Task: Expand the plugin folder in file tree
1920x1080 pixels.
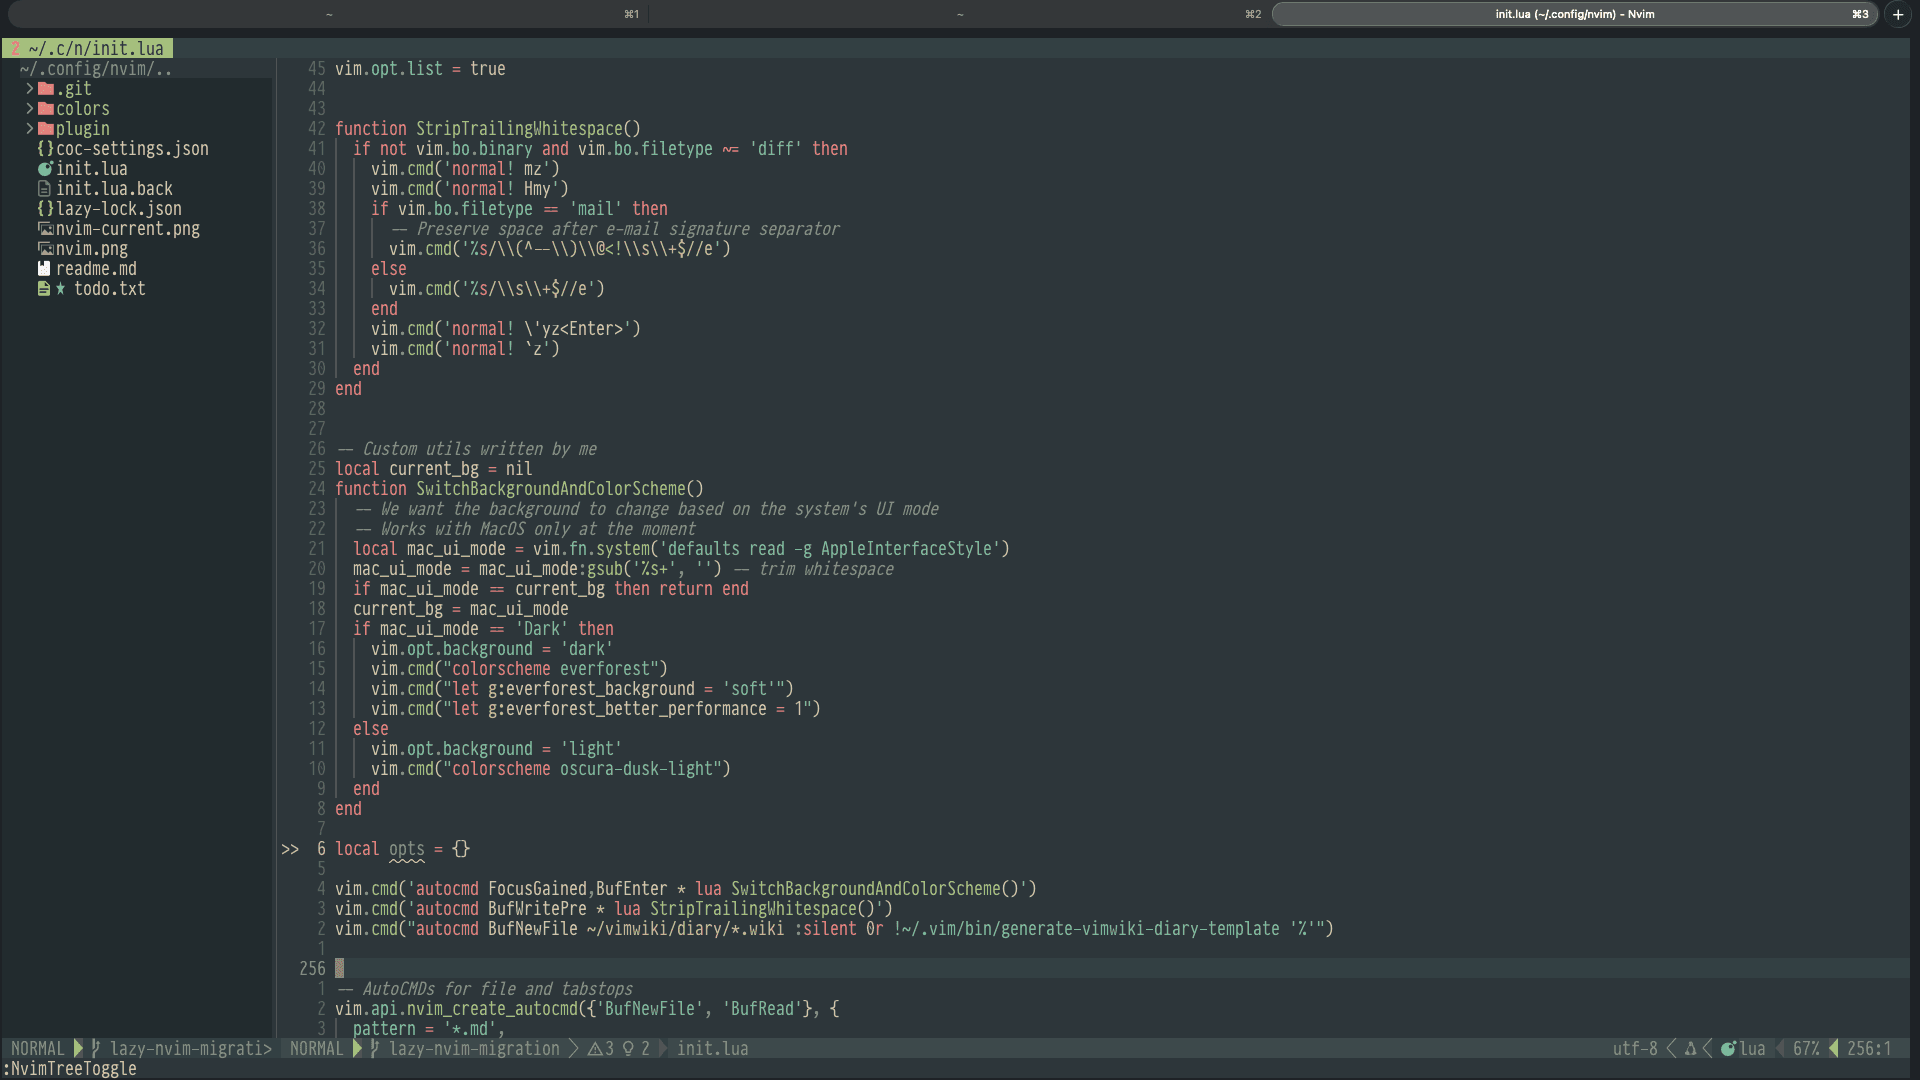Action: (x=30, y=129)
